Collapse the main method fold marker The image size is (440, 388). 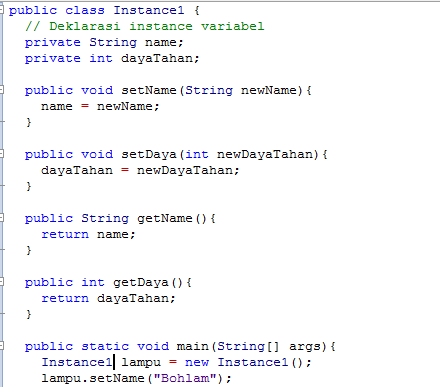[1, 346]
